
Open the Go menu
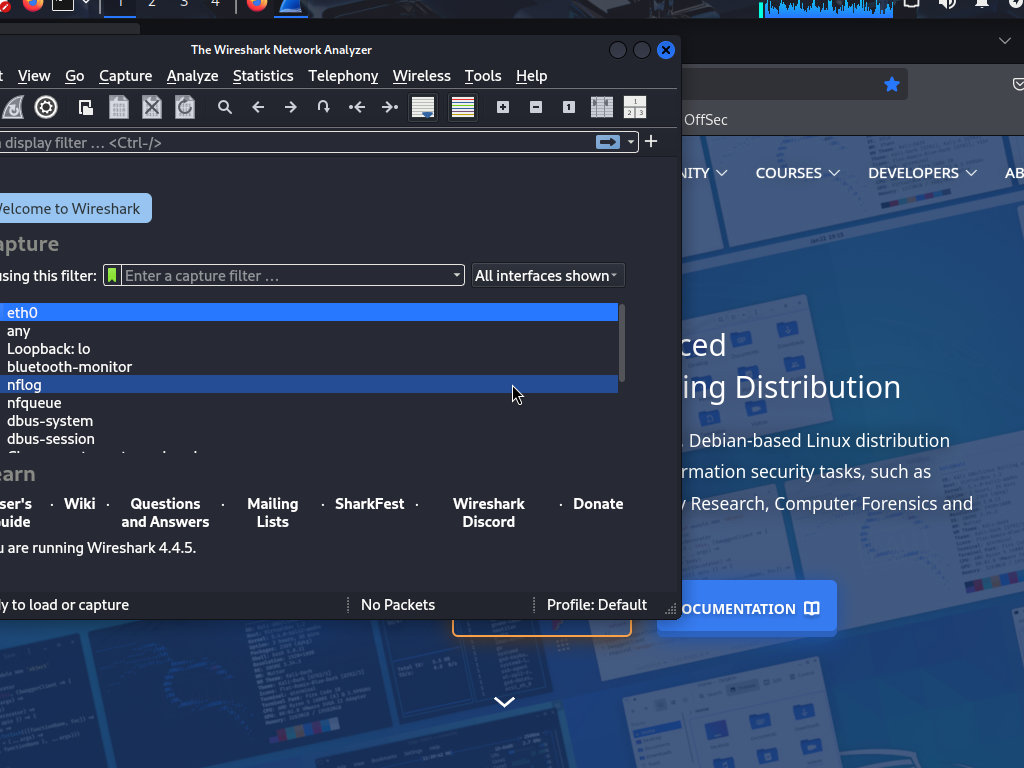pos(74,76)
